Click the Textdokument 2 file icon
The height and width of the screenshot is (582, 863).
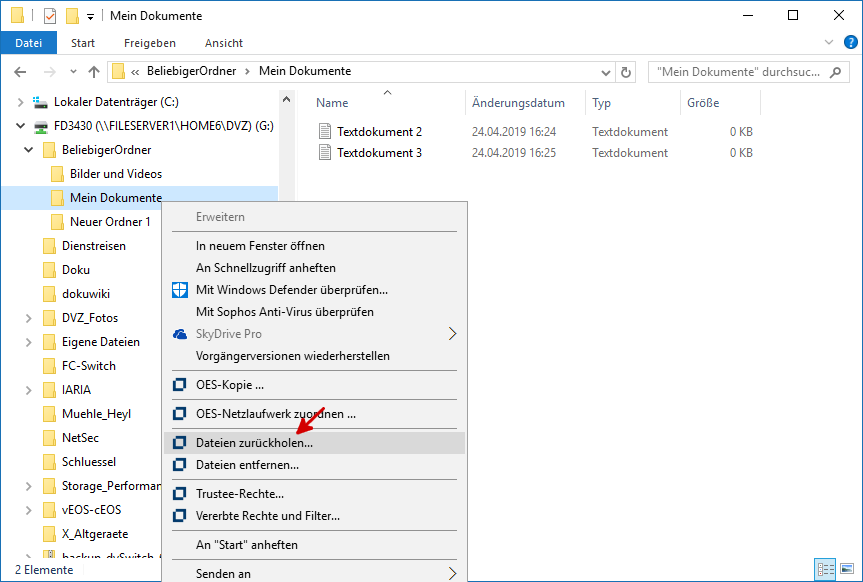(x=324, y=132)
